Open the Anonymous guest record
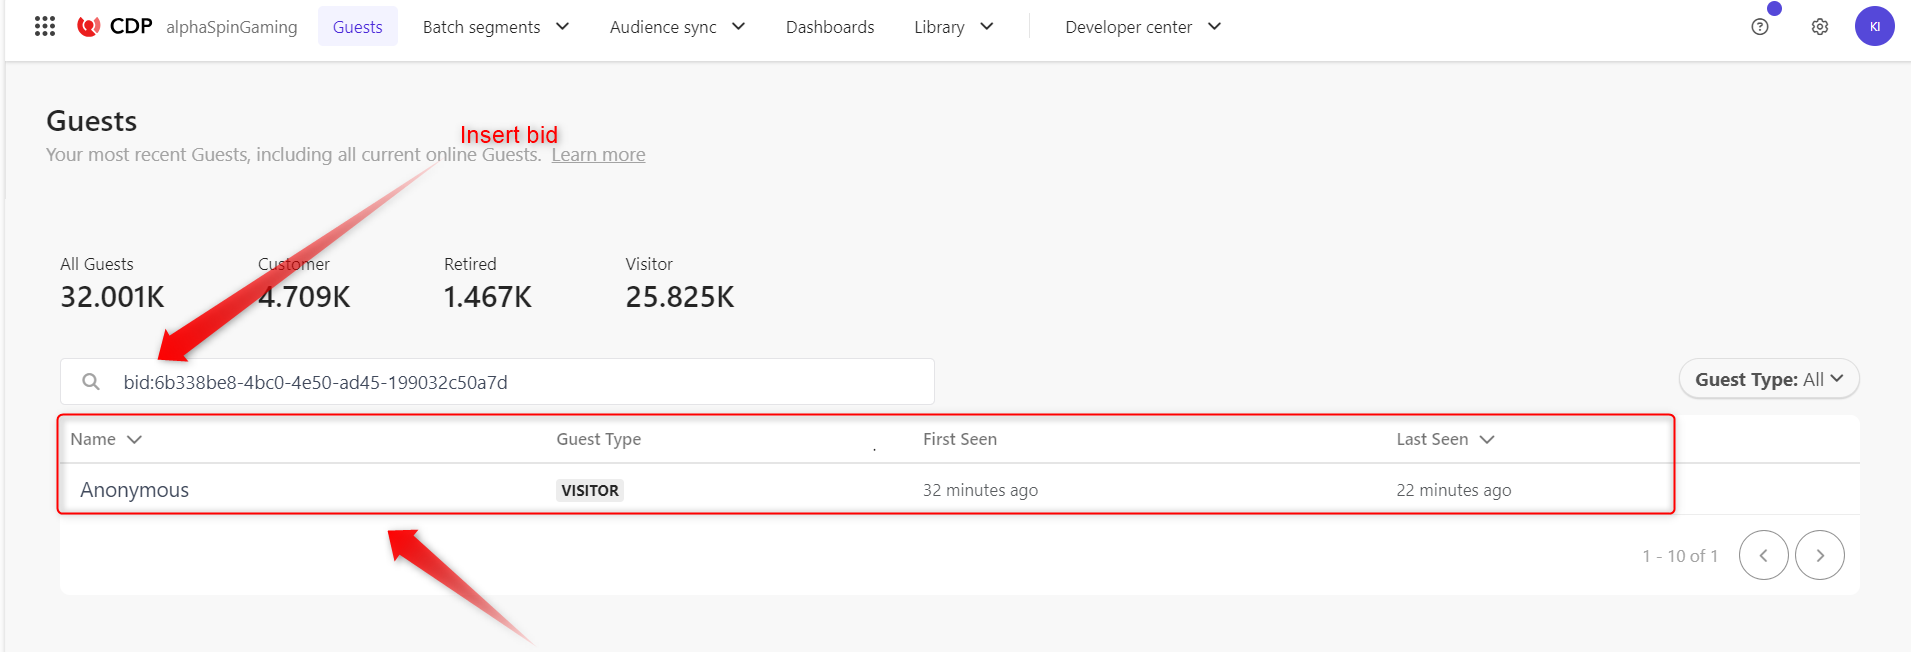 135,490
